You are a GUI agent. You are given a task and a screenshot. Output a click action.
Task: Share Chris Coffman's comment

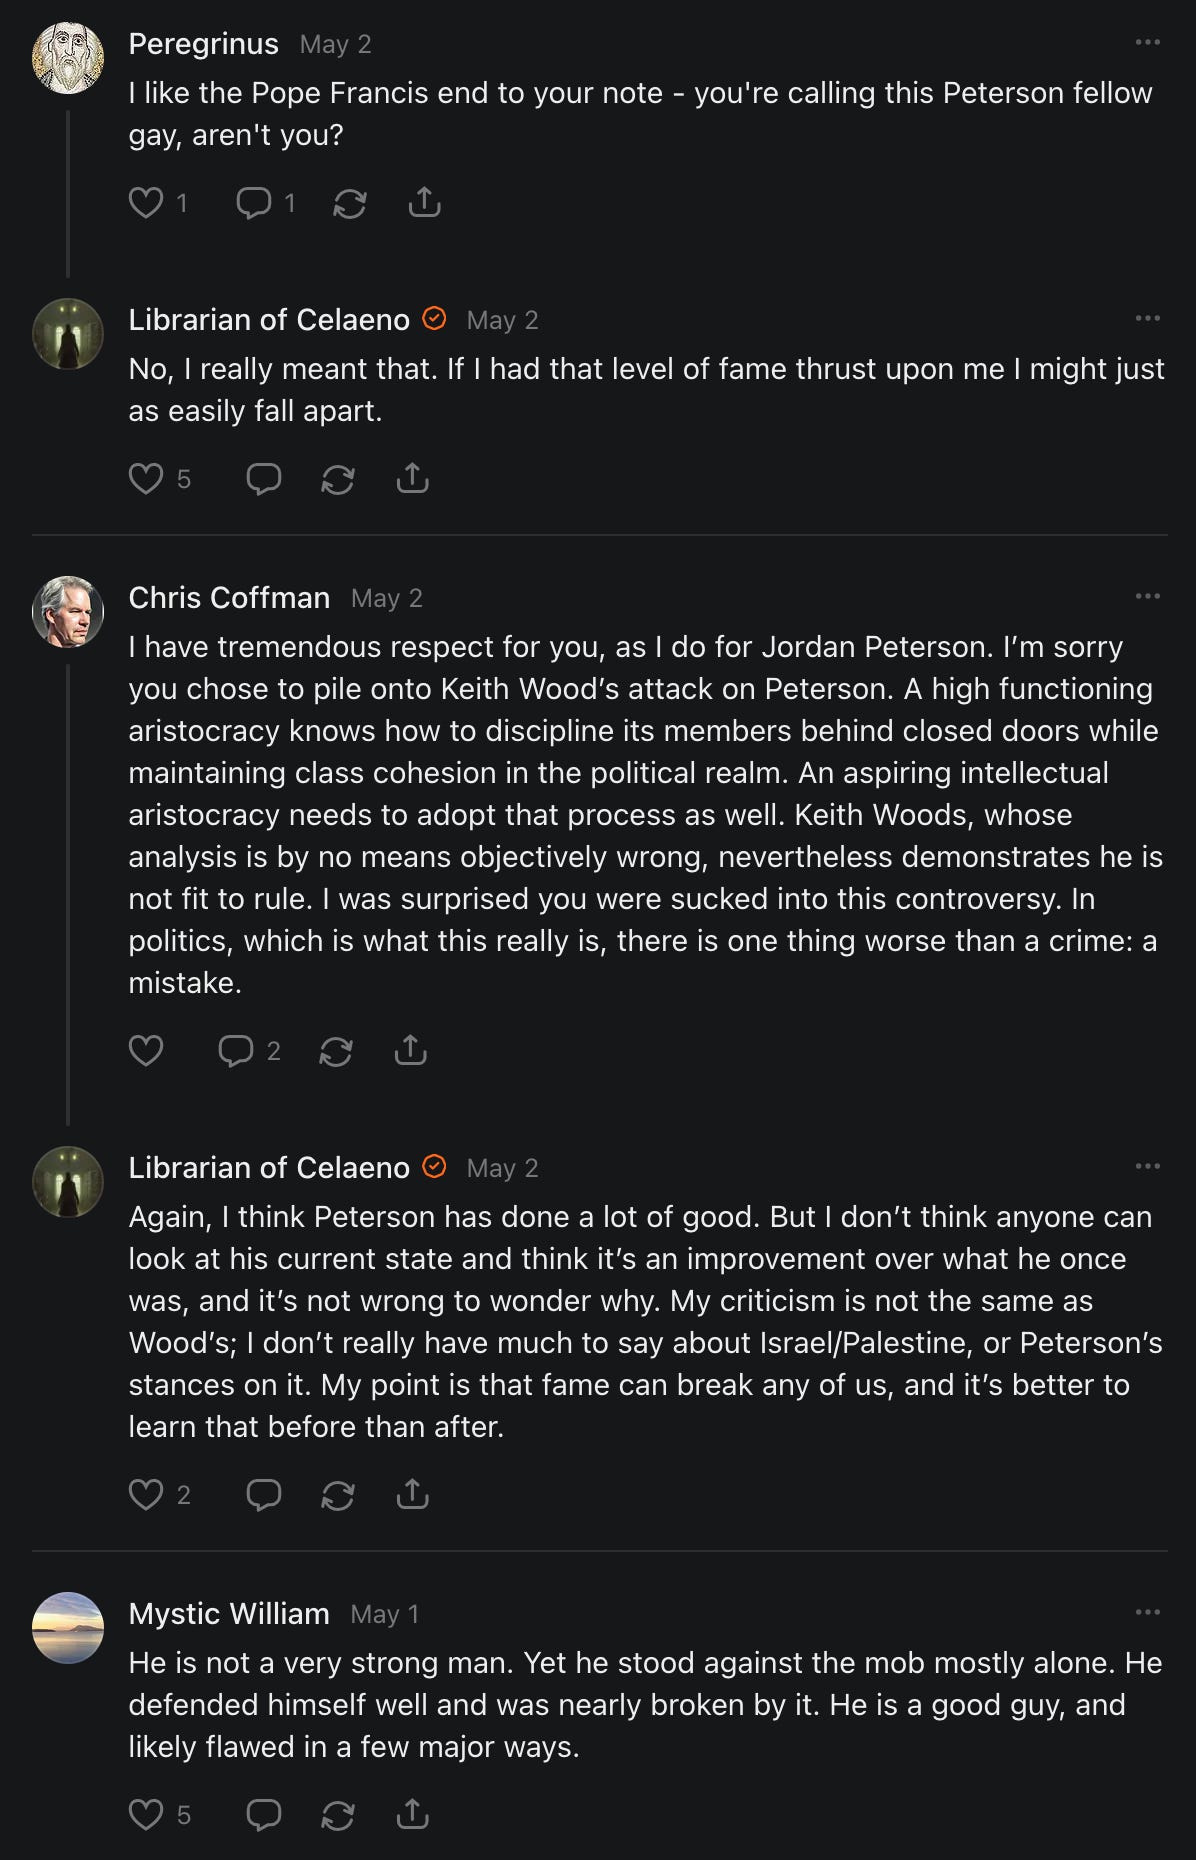411,1051
